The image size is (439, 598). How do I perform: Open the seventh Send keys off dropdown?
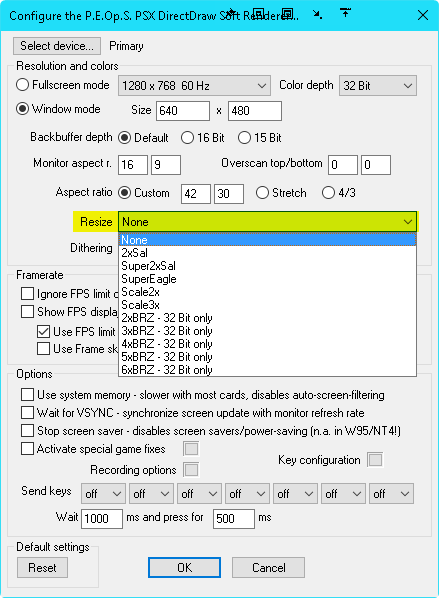391,494
